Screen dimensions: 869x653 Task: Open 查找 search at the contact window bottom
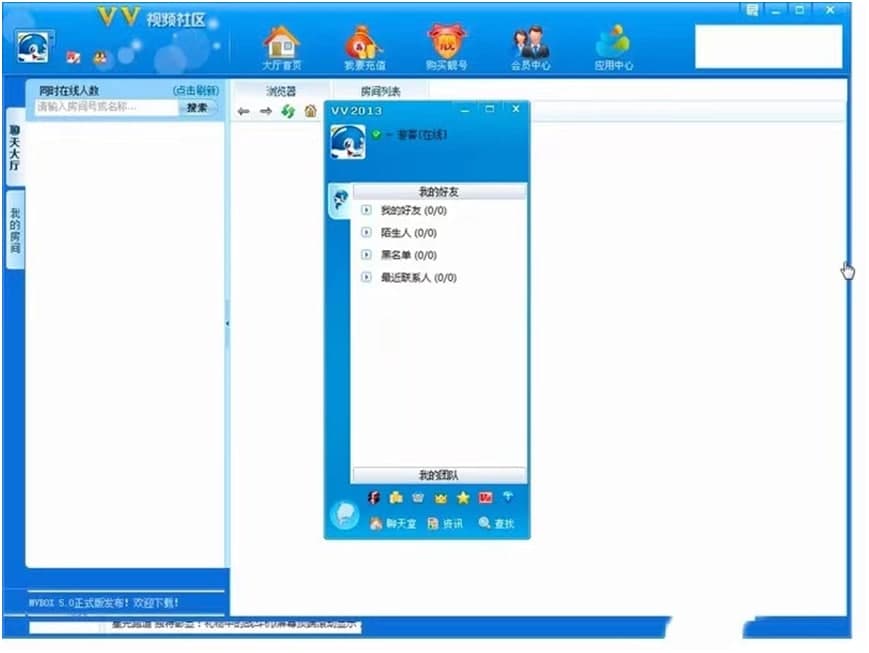click(496, 523)
